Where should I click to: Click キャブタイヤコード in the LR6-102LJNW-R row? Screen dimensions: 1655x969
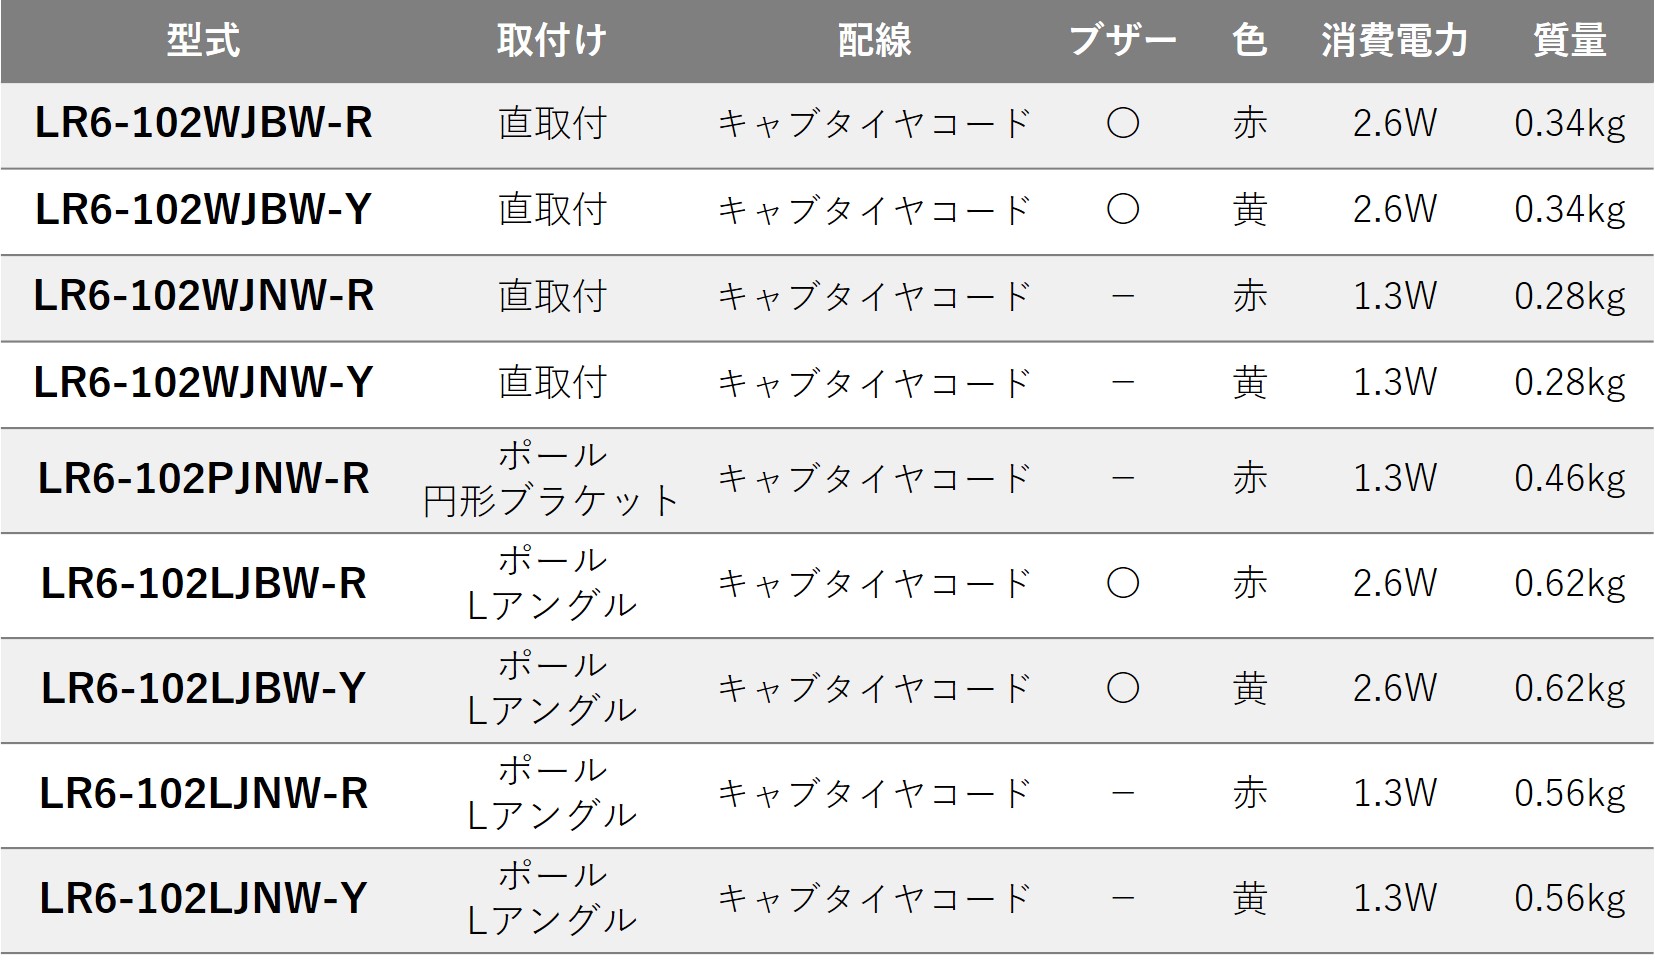coord(874,794)
